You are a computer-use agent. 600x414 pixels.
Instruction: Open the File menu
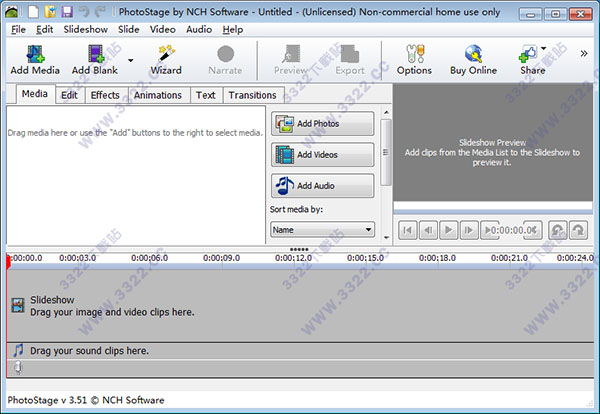18,29
